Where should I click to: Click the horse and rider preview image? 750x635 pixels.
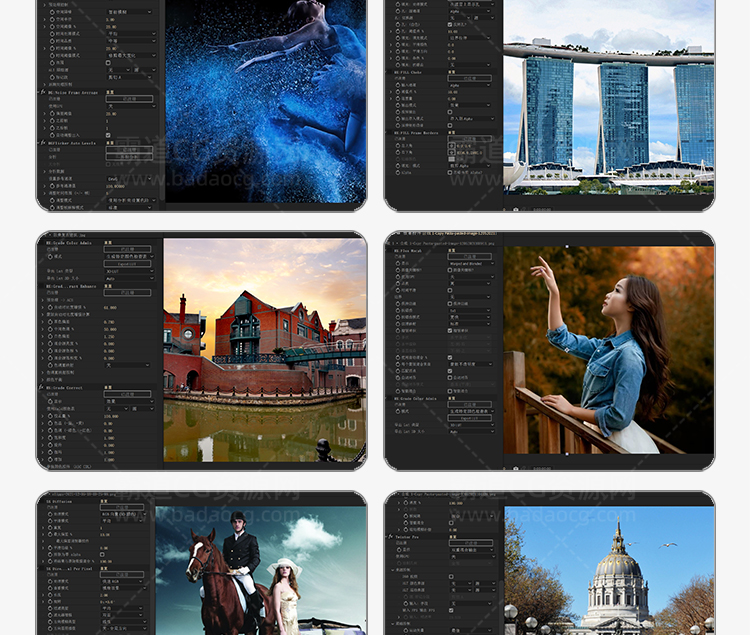click(261, 570)
